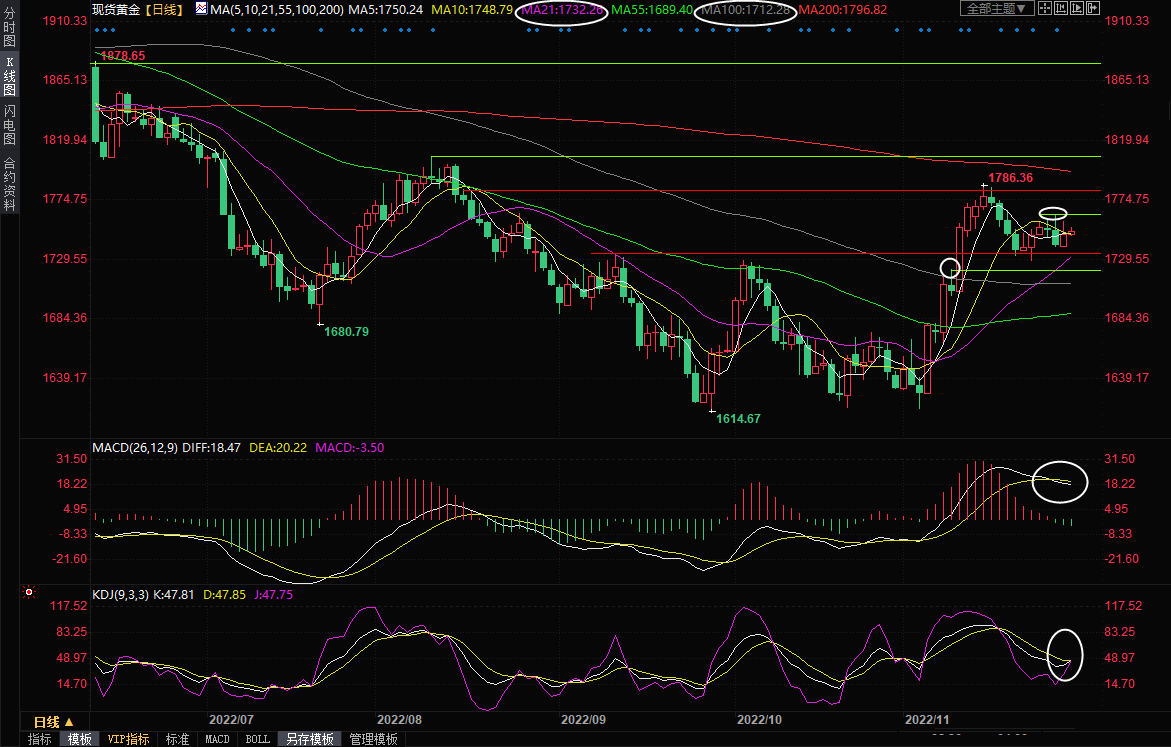This screenshot has height=747, width=1171.
Task: Switch to 分时图 view in left sidebar
Action: click(x=9, y=33)
